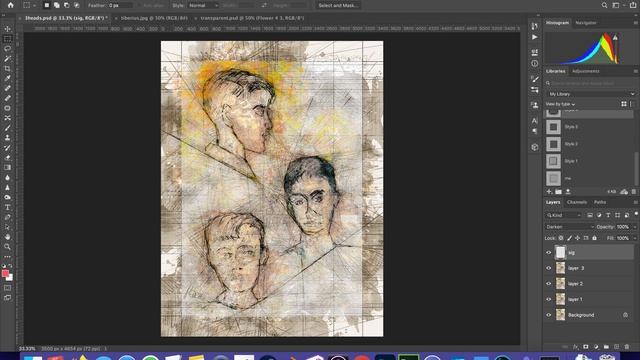Add layer mask icon in Layers panel

[x=586, y=347]
